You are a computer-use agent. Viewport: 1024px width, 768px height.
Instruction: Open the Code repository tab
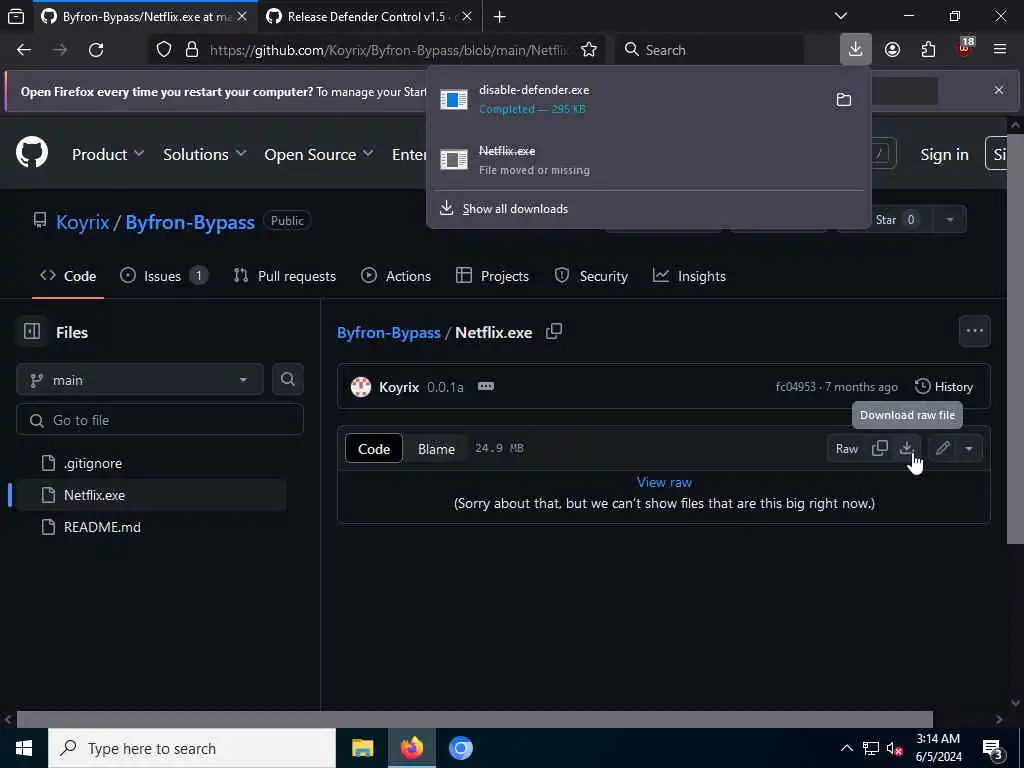(68, 276)
